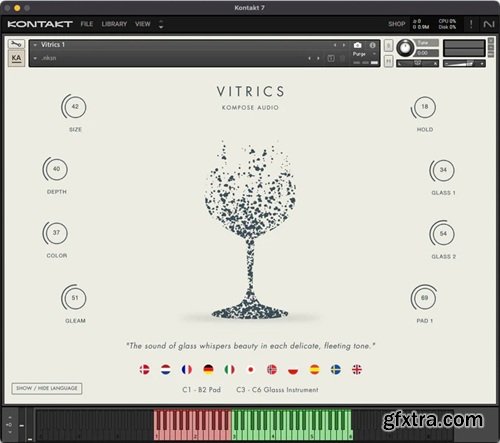Viewport: 500px width, 443px height.
Task: Select the Polish flag language
Action: pyautogui.click(x=293, y=369)
